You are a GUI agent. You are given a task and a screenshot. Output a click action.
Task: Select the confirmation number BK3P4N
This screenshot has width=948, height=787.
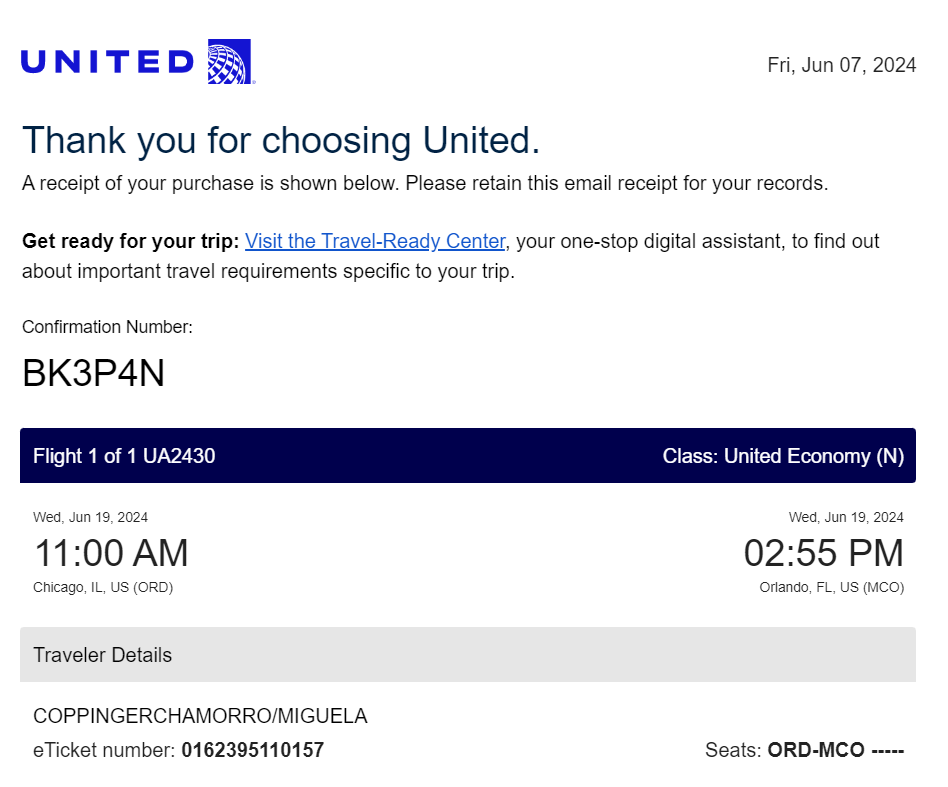[93, 372]
